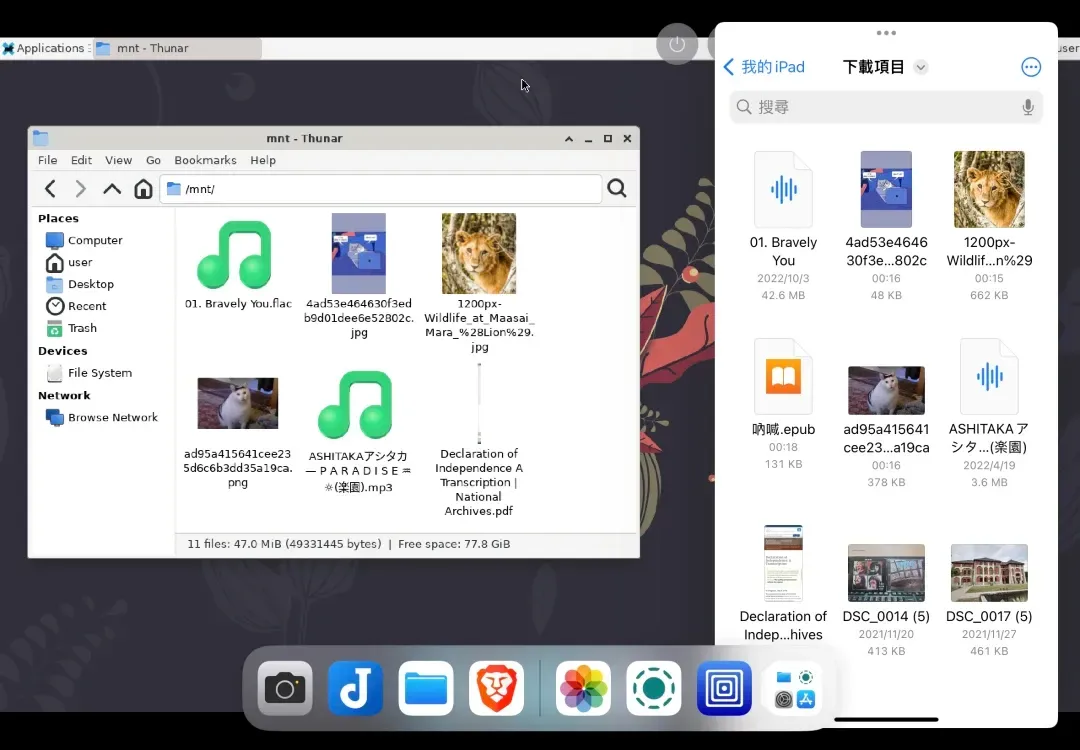The width and height of the screenshot is (1080, 750).
Task: Open the Applications menu in panel
Action: [43, 48]
